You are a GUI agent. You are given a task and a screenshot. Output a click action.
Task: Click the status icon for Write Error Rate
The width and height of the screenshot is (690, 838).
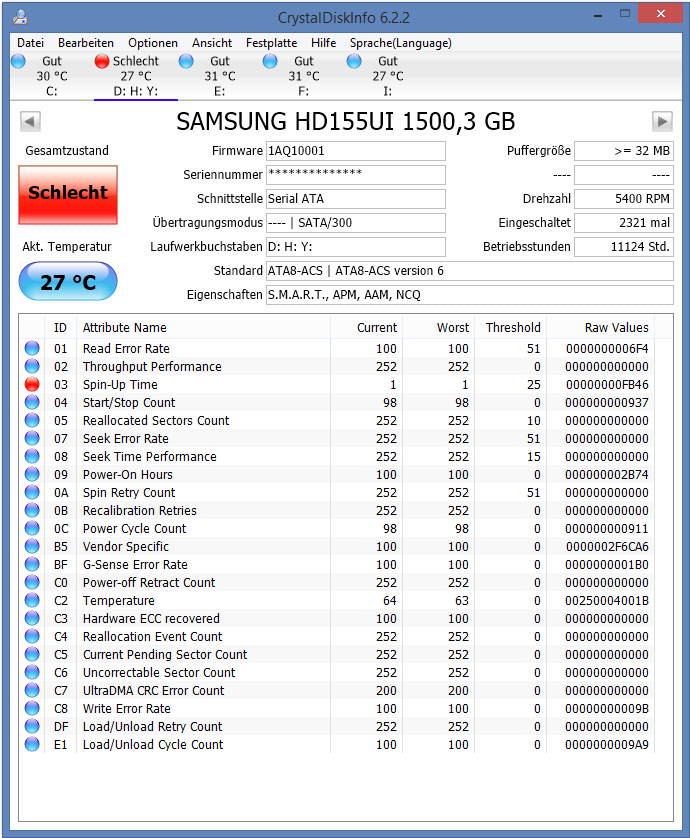coord(32,708)
